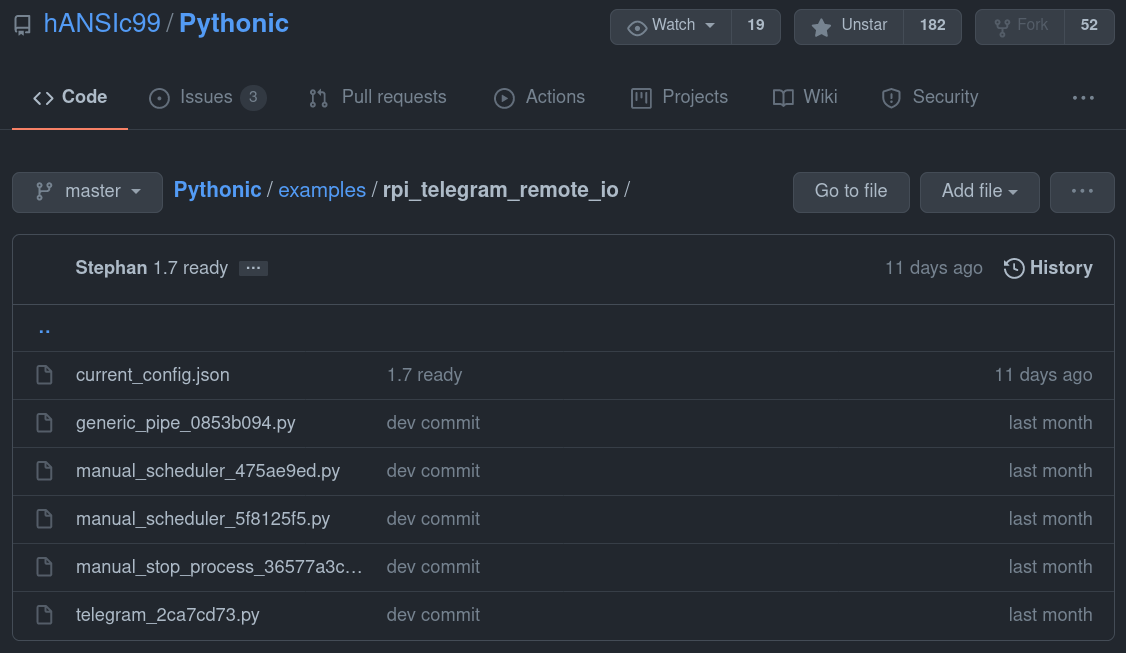Click the eye icon on the Watch button
Viewport: 1126px width, 653px height.
coord(637,26)
